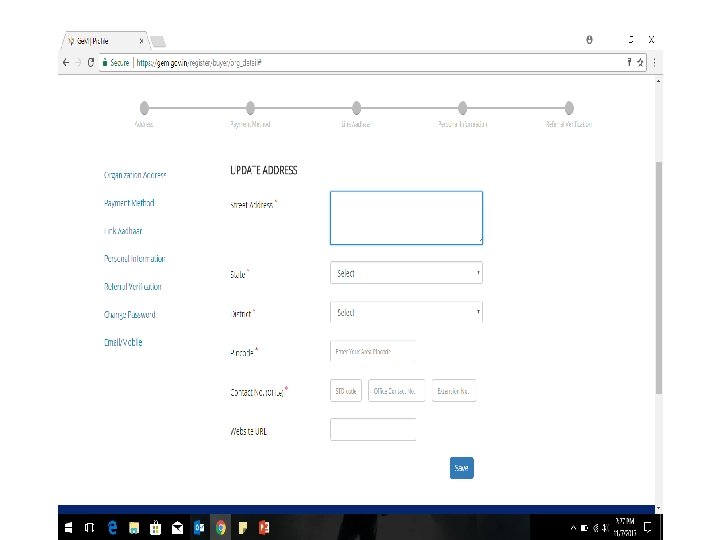Click the Link Aadhaar step circle
720x540 pixels.
pos(356,108)
